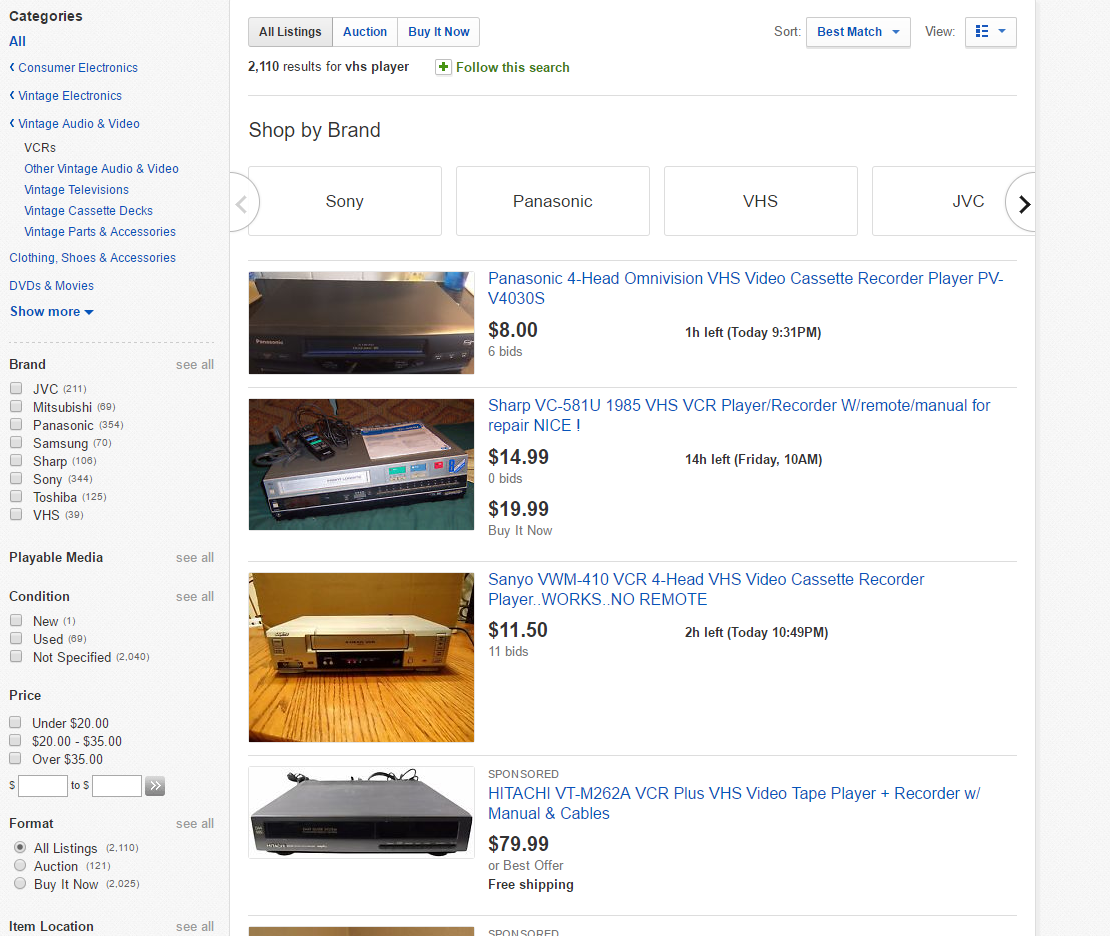Viewport: 1110px width, 936px height.
Task: Check the Toshiba brand checkbox
Action: click(16, 496)
